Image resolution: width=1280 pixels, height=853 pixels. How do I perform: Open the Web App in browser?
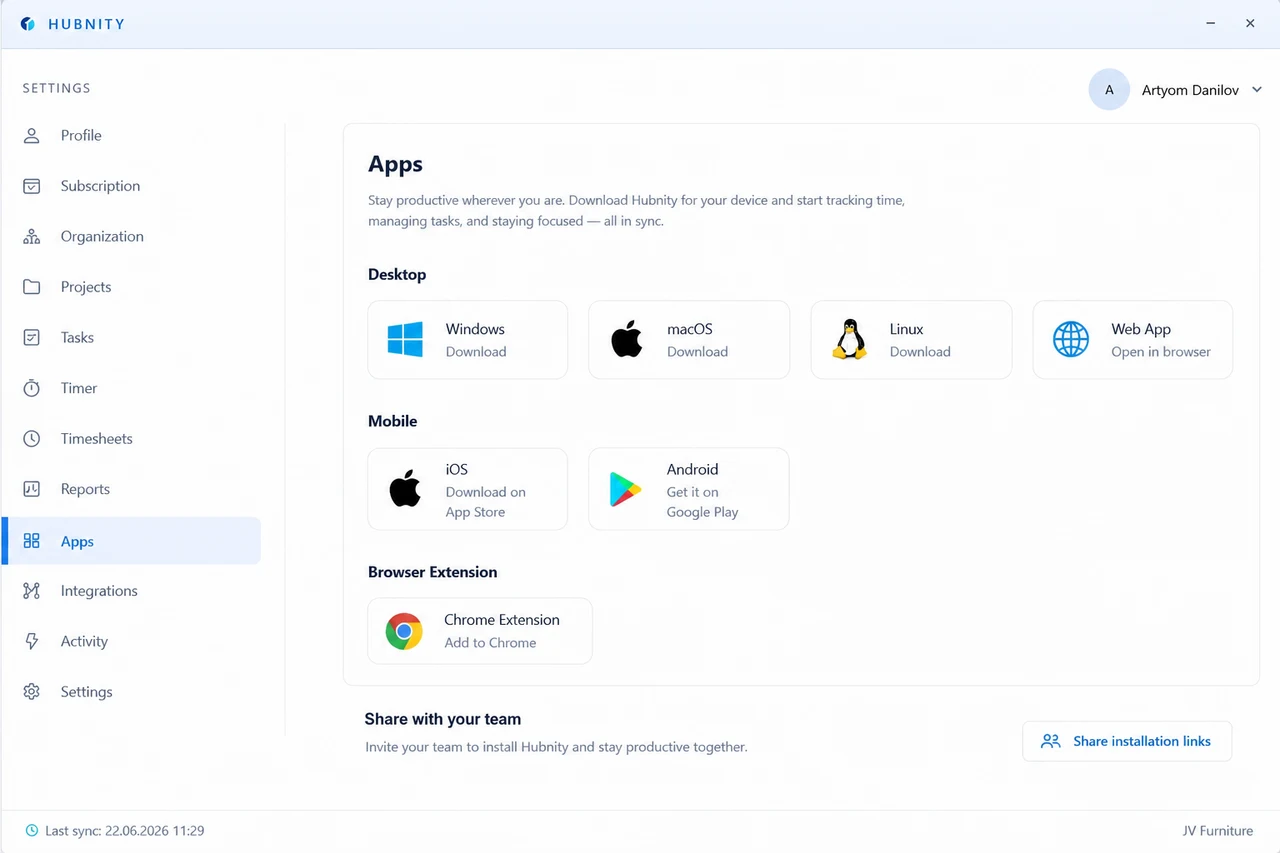(x=1133, y=340)
